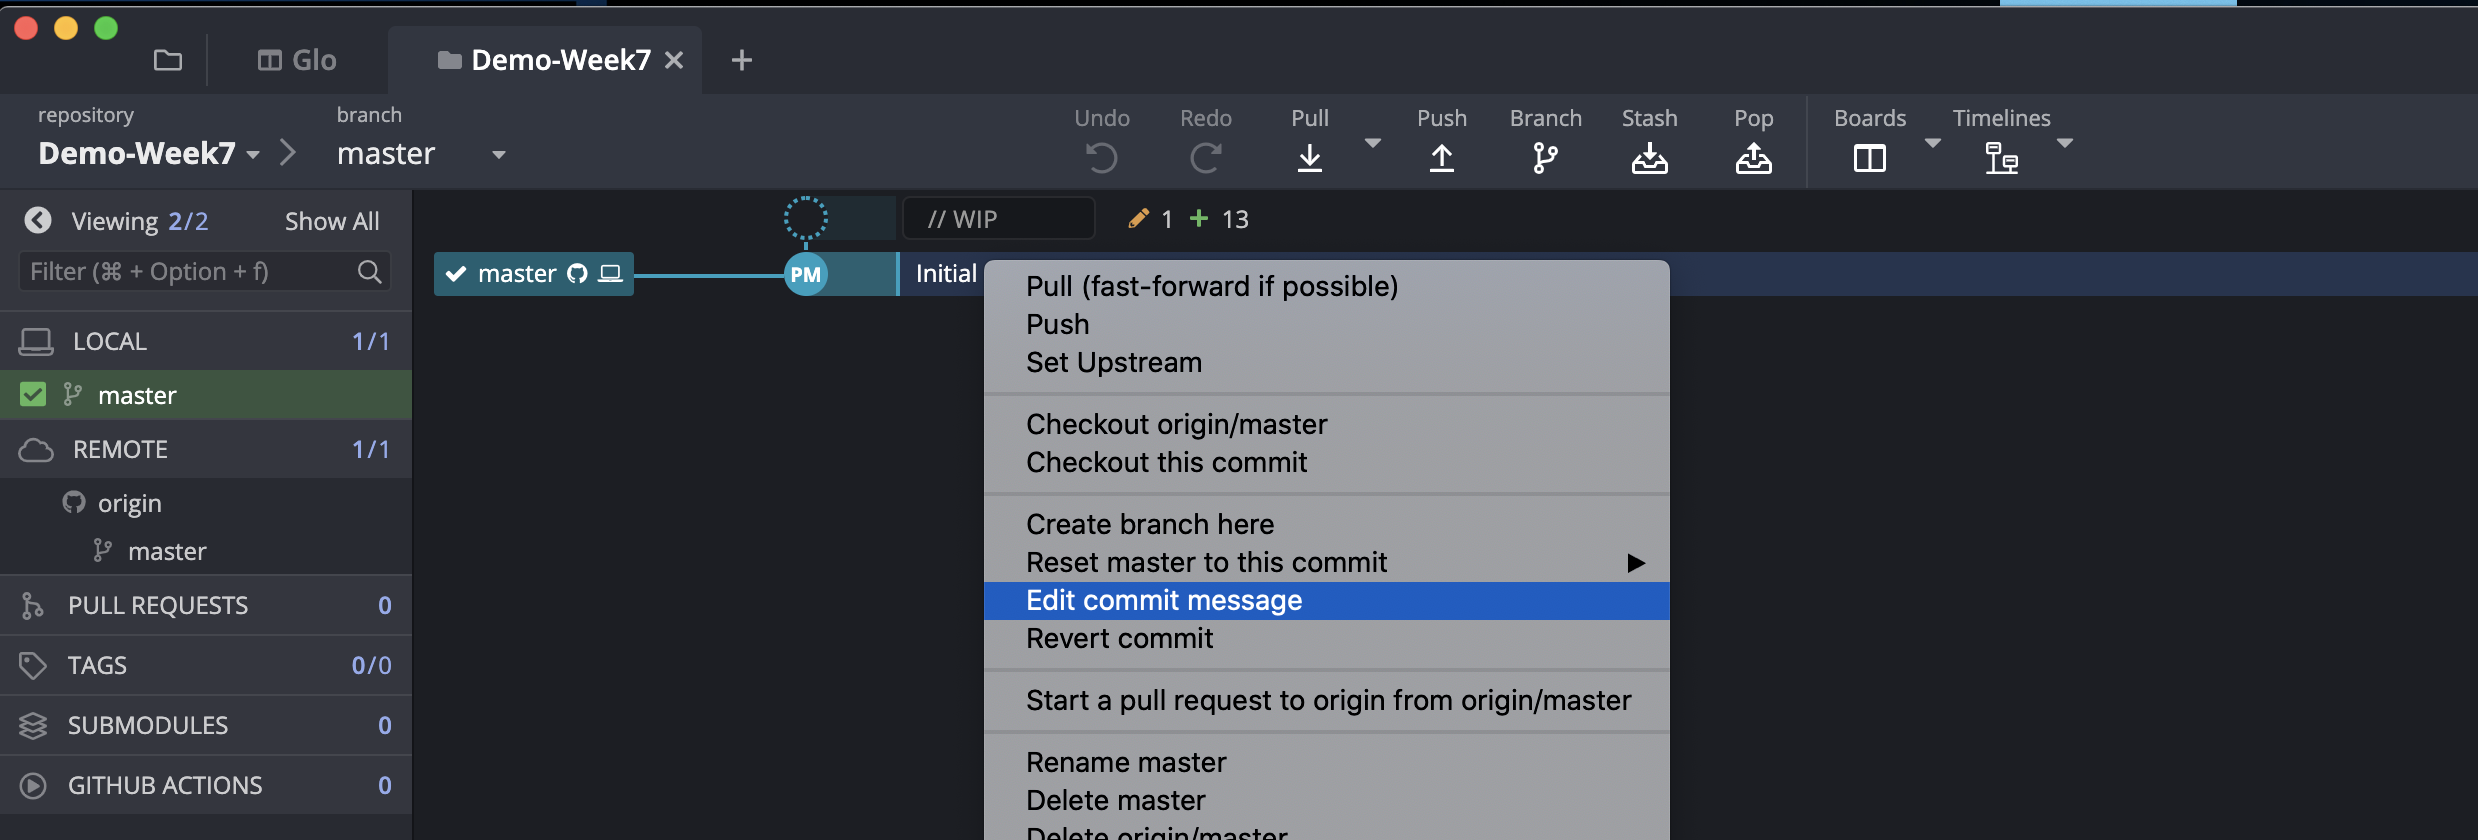Viewport: 2478px width, 840px height.
Task: Stash changes using the Stash icon
Action: tap(1649, 158)
